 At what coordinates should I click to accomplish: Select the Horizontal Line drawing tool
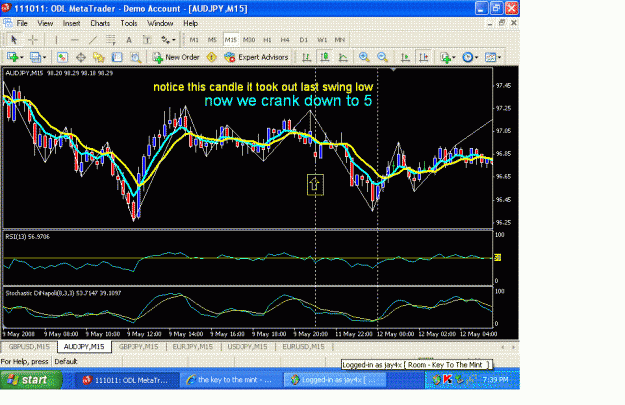[74, 40]
